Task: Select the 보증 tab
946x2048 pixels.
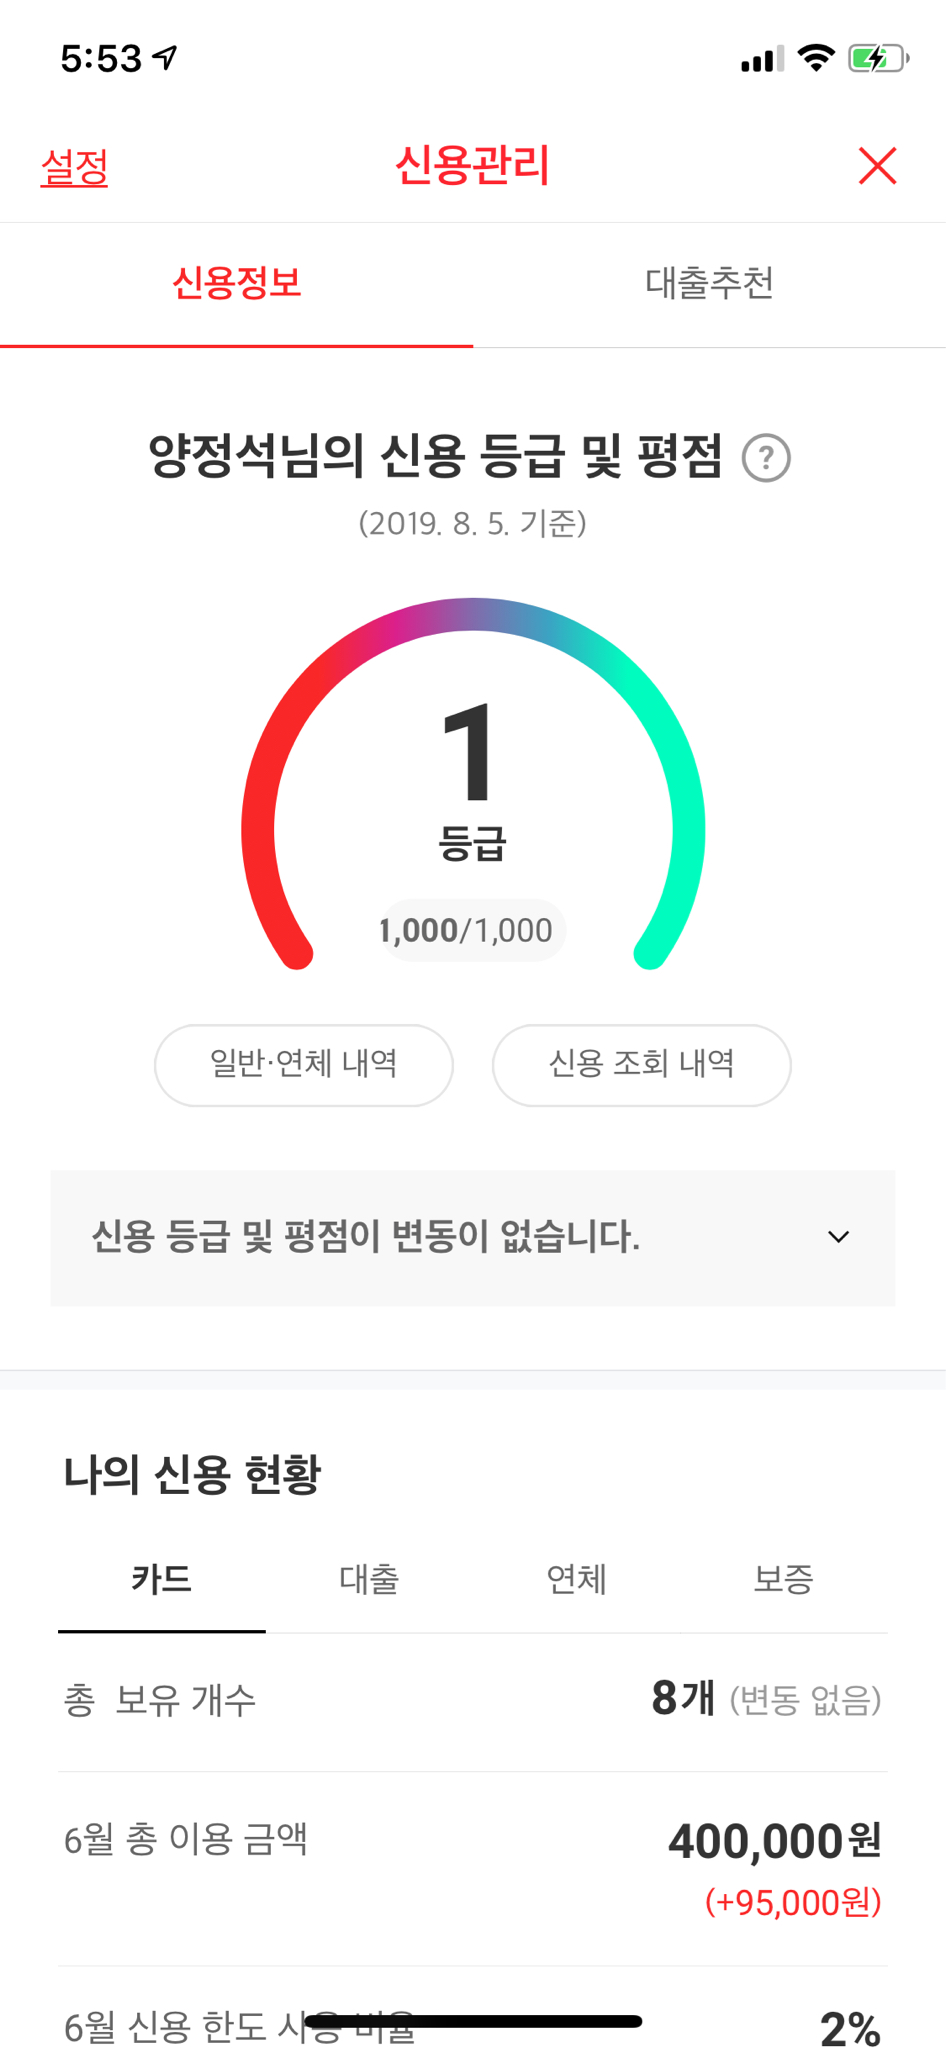Action: point(783,1580)
